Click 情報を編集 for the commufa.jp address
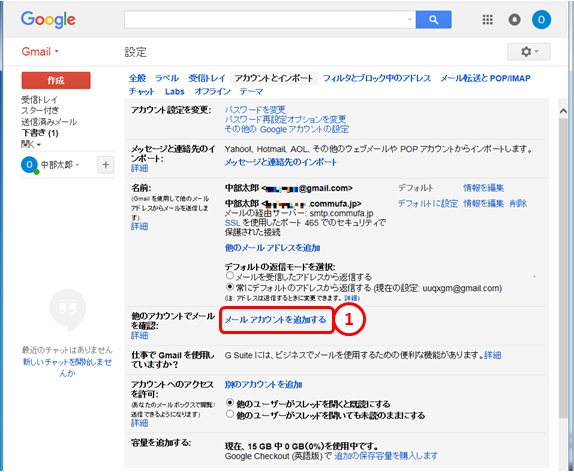This screenshot has height=472, width=574. pyautogui.click(x=484, y=204)
